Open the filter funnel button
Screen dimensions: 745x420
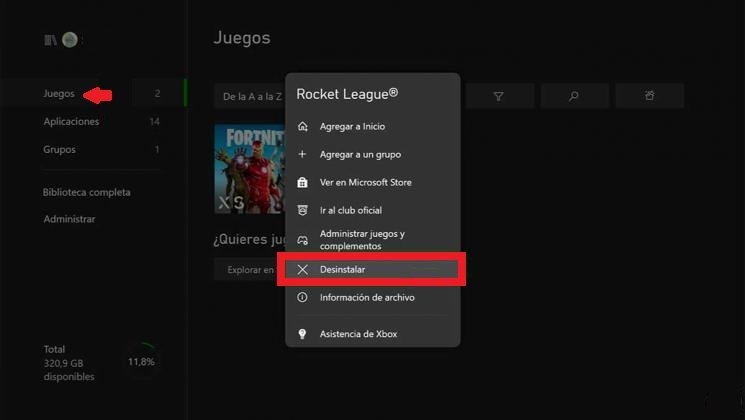coord(498,96)
